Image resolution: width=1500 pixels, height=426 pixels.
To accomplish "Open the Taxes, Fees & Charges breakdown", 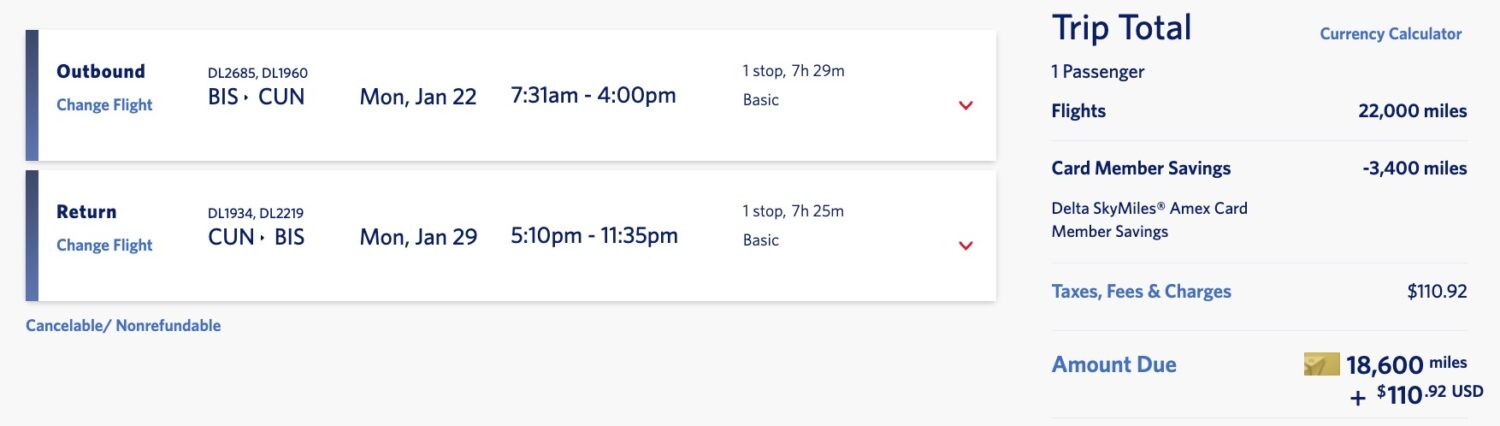I will coord(1141,292).
